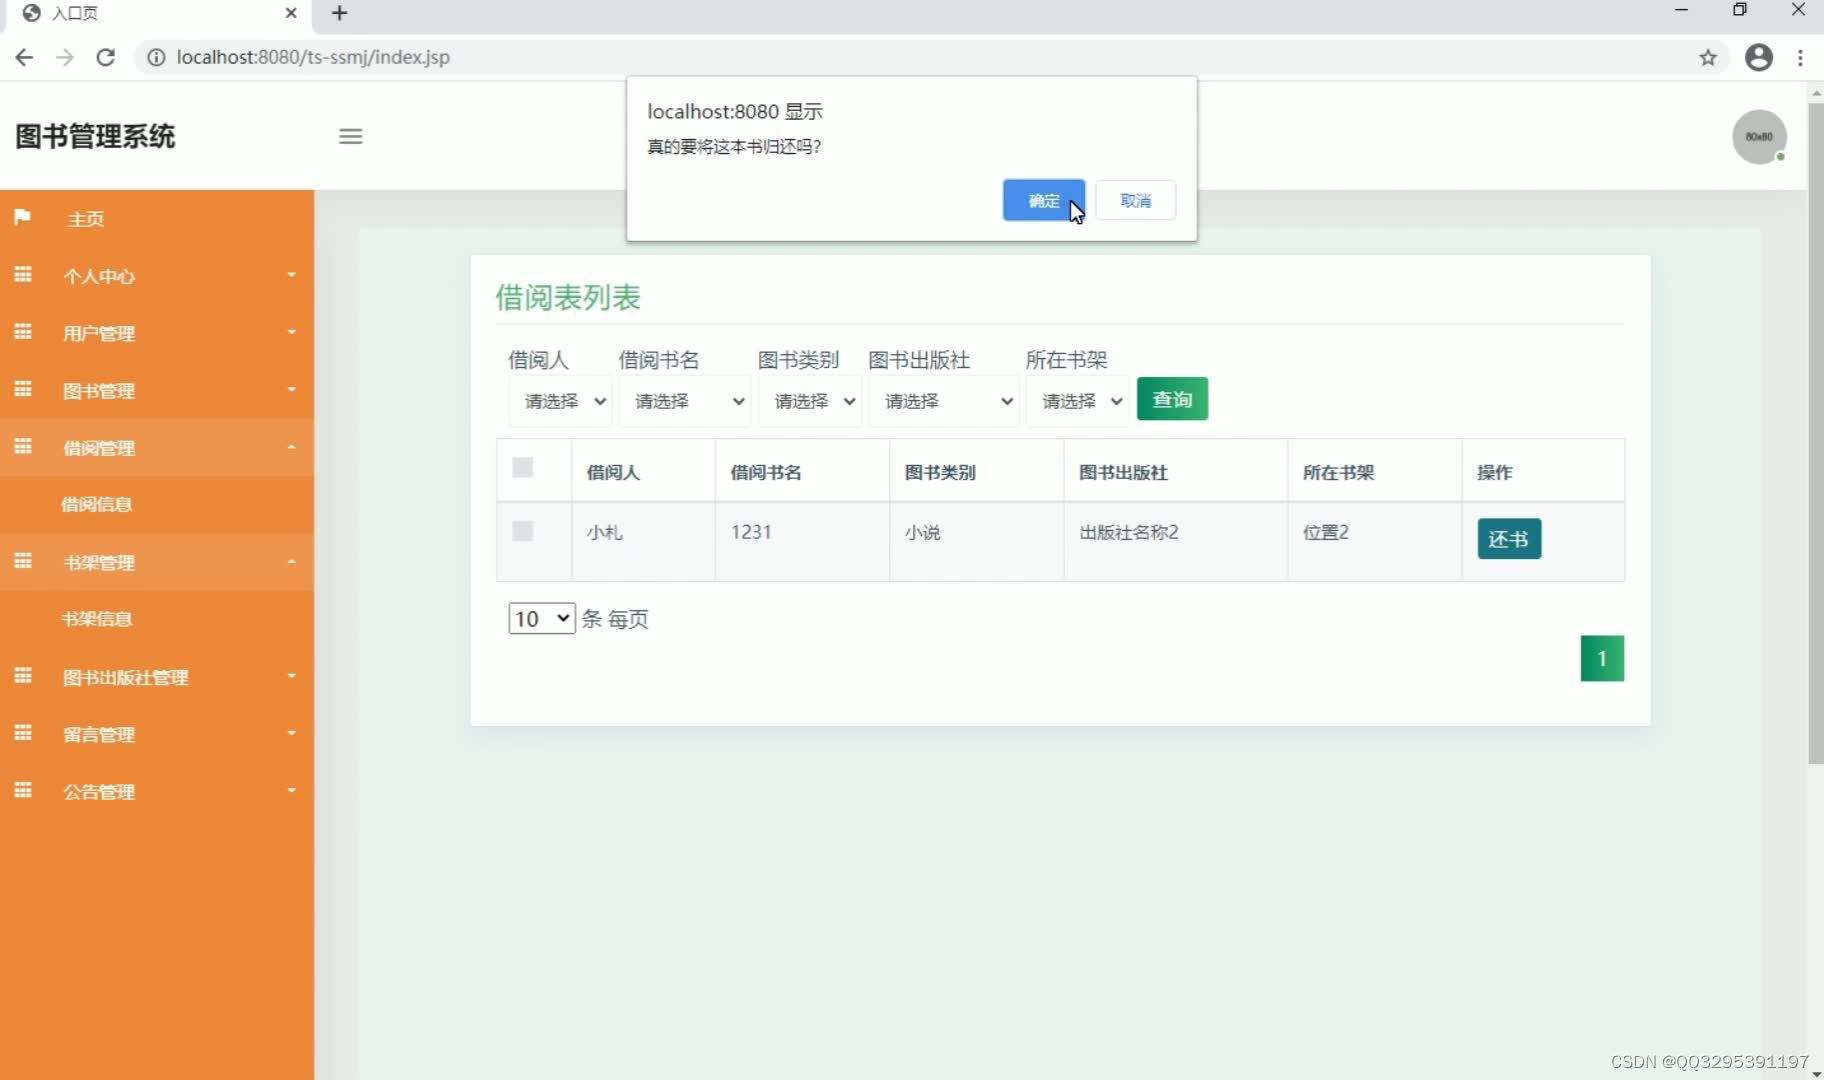Viewport: 1824px width, 1080px height.
Task: Open the 借阅信息 submenu item
Action: [x=97, y=504]
